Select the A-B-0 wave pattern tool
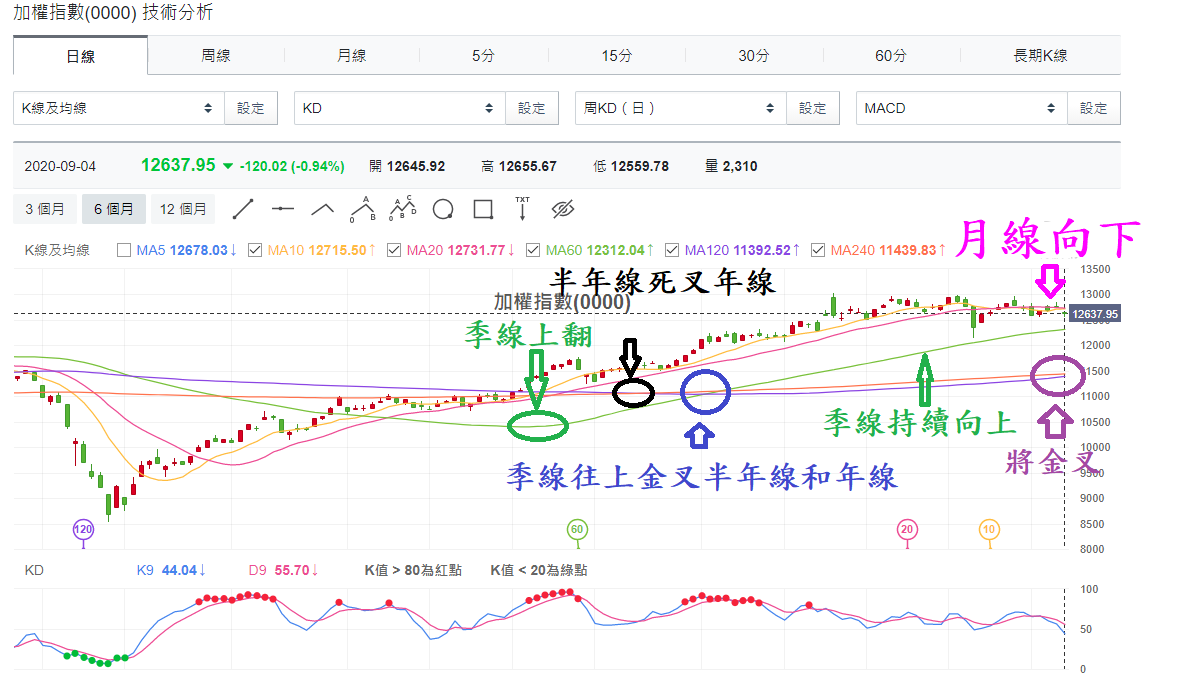The image size is (1194, 680). pyautogui.click(x=363, y=209)
